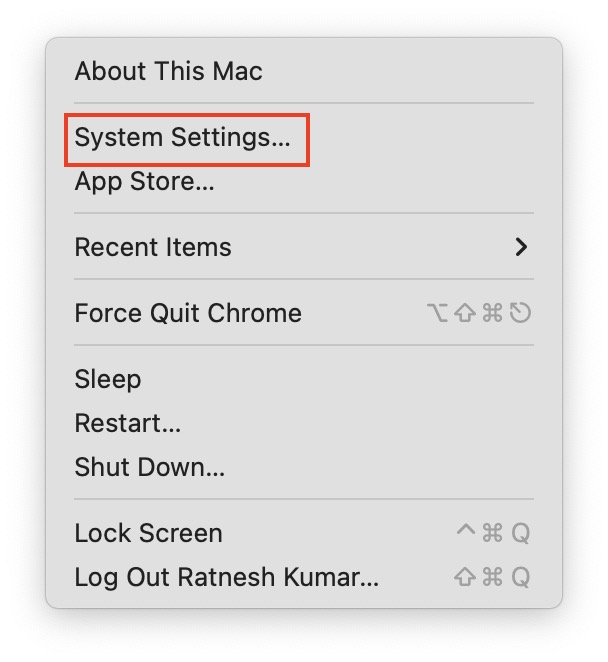This screenshot has height=662, width=608.
Task: Launch App Store menu entry
Action: pos(144,182)
